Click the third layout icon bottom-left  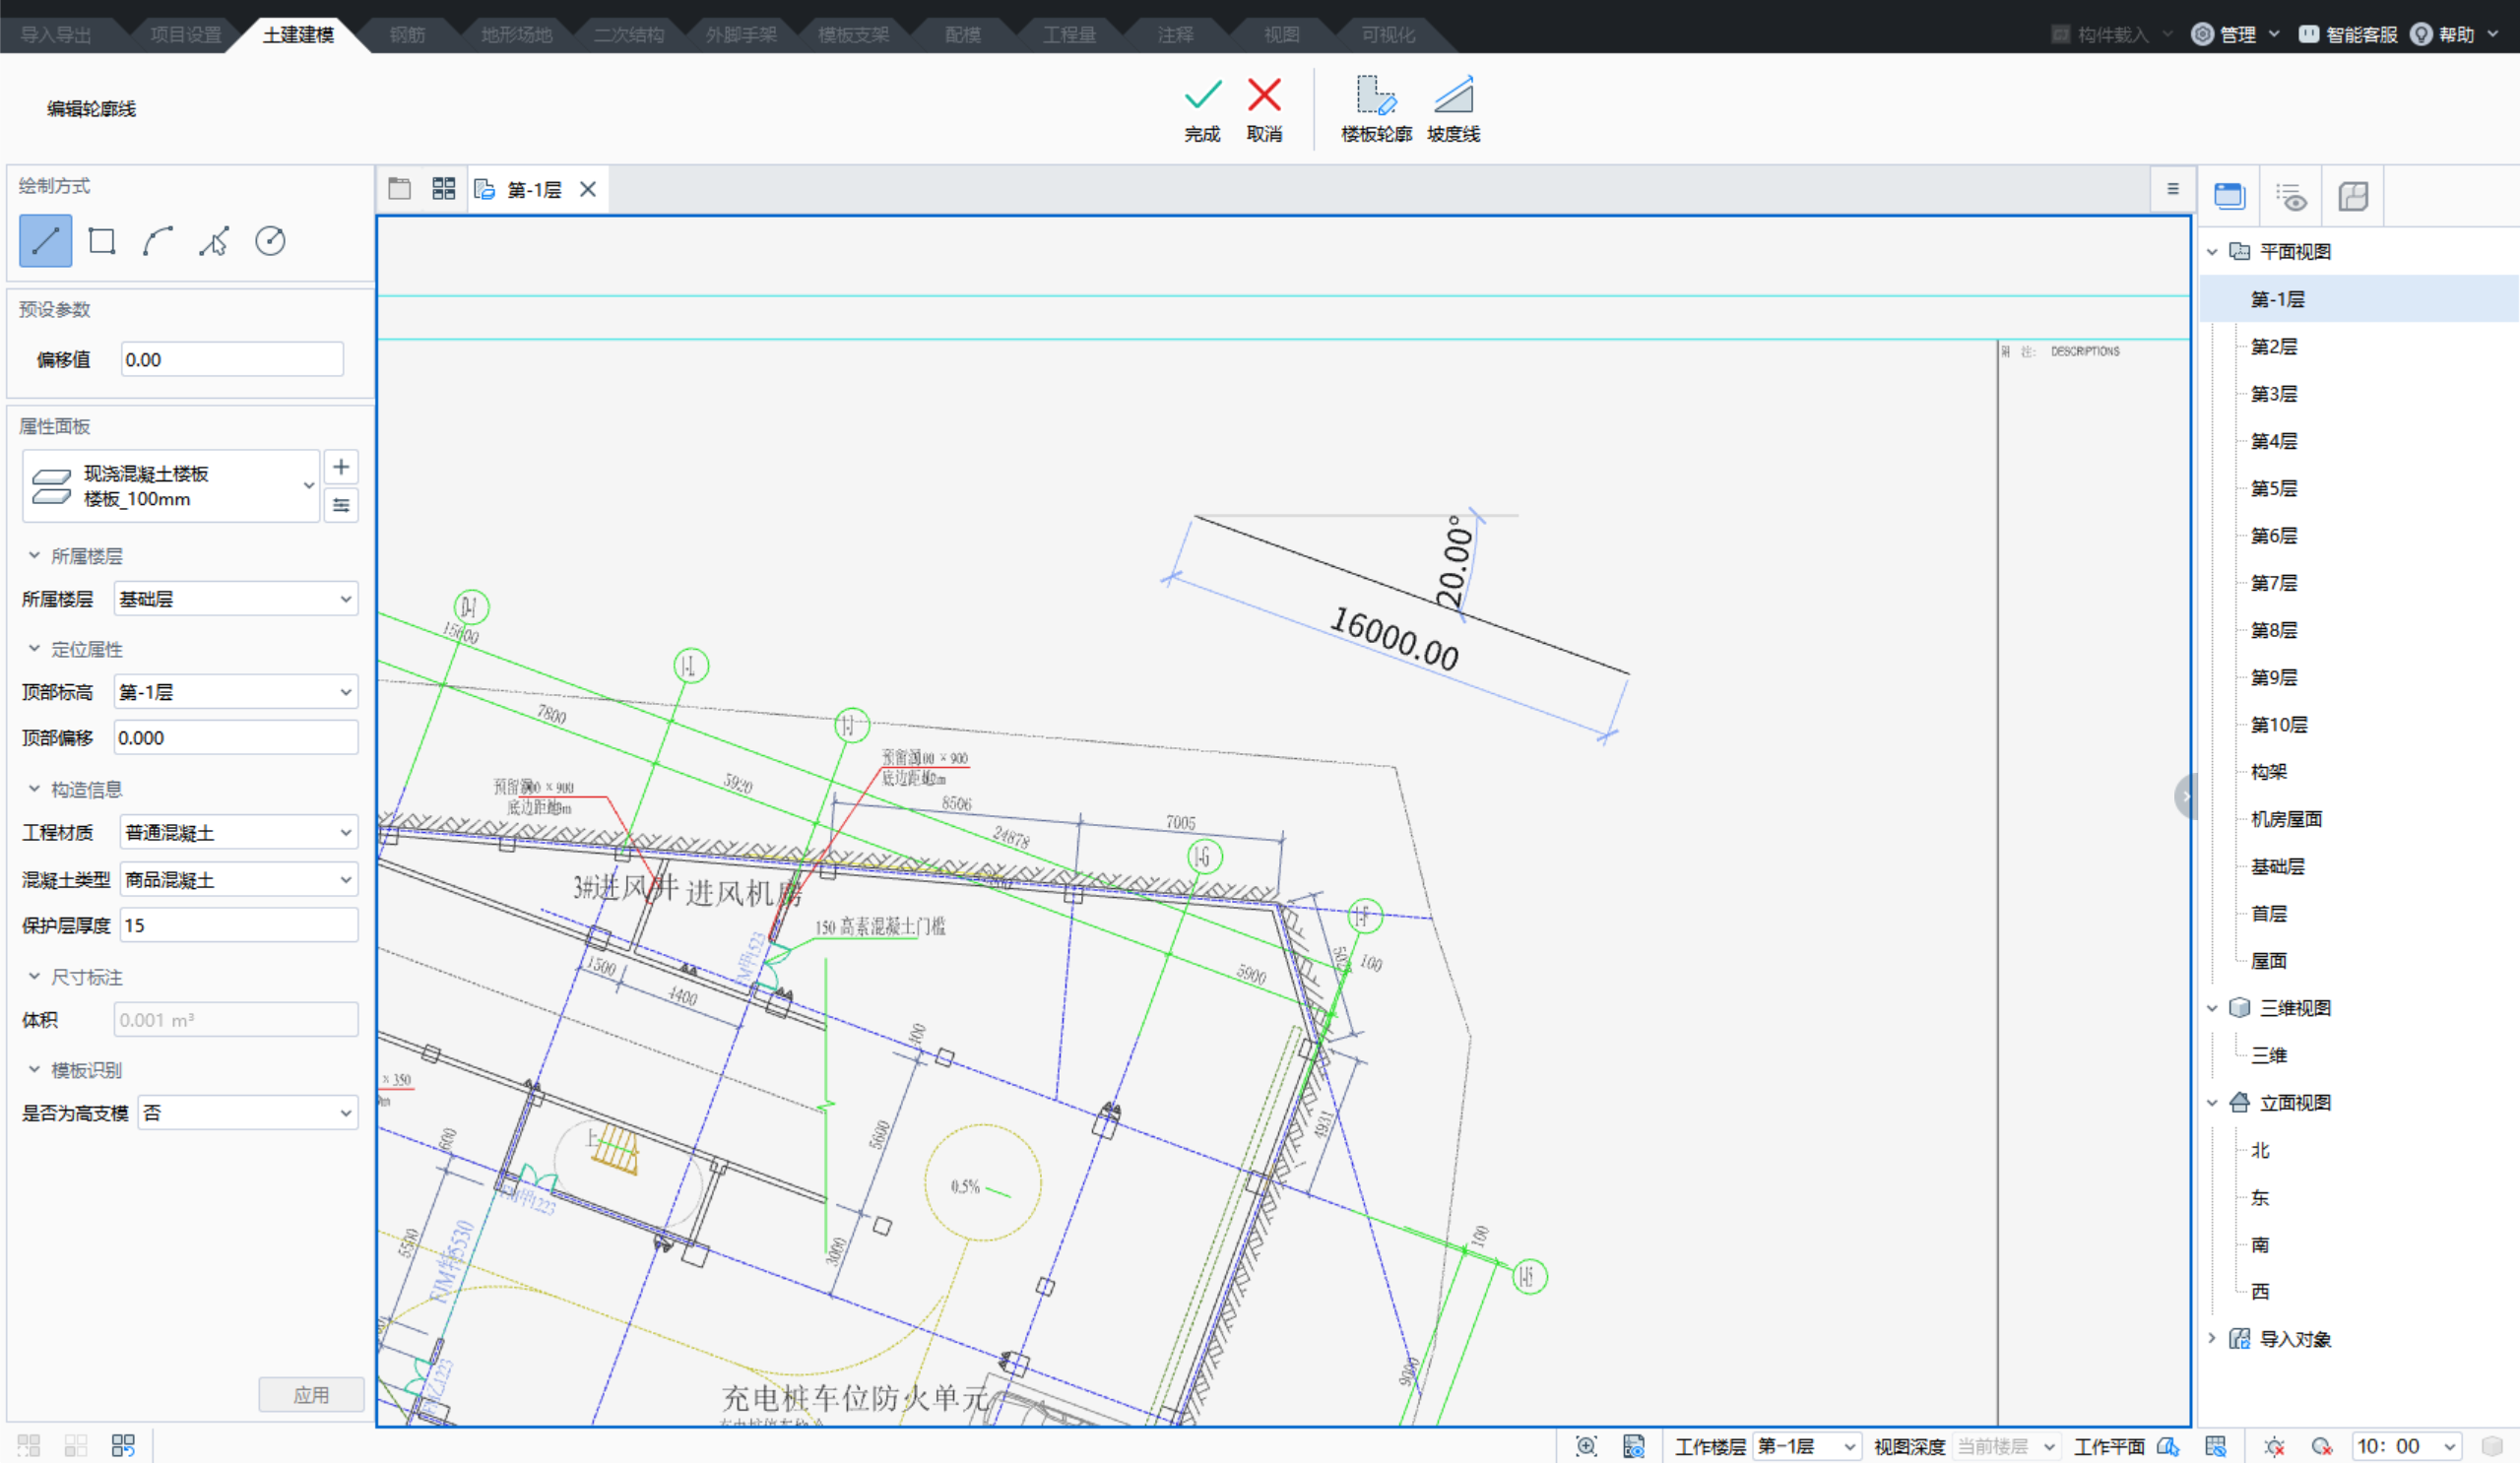[x=123, y=1445]
